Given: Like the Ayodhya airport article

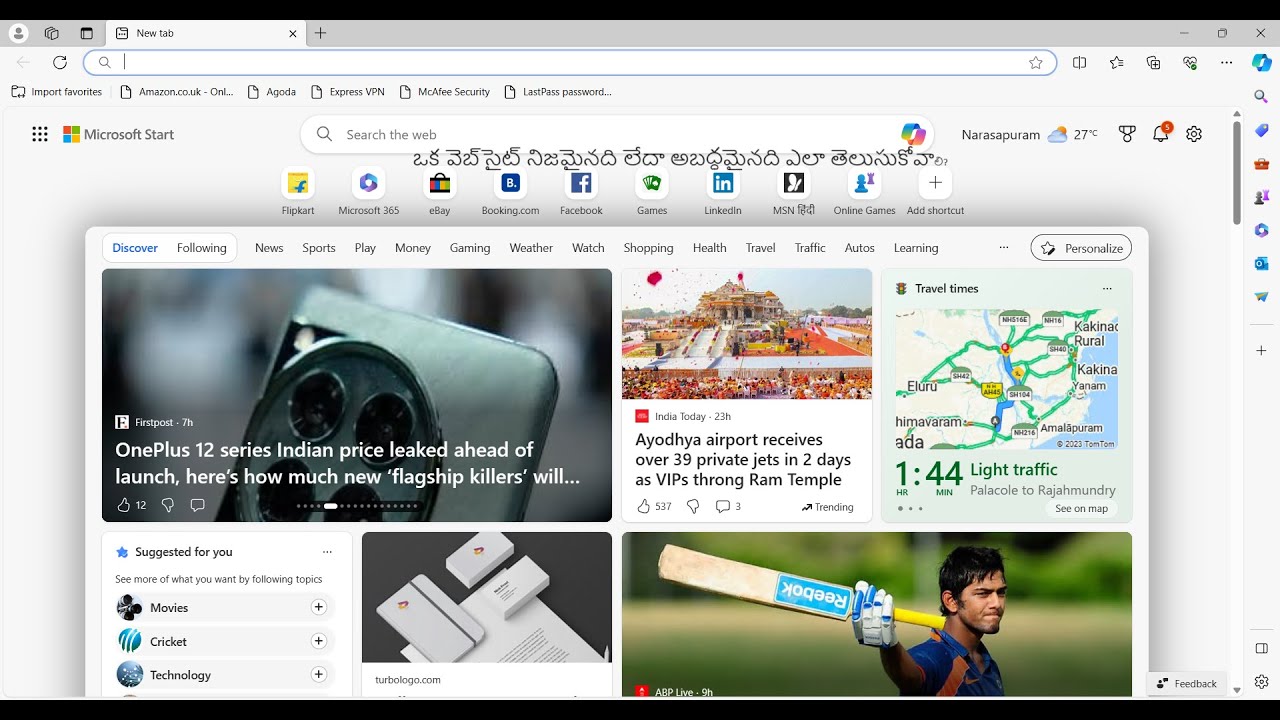Looking at the screenshot, I should (644, 507).
